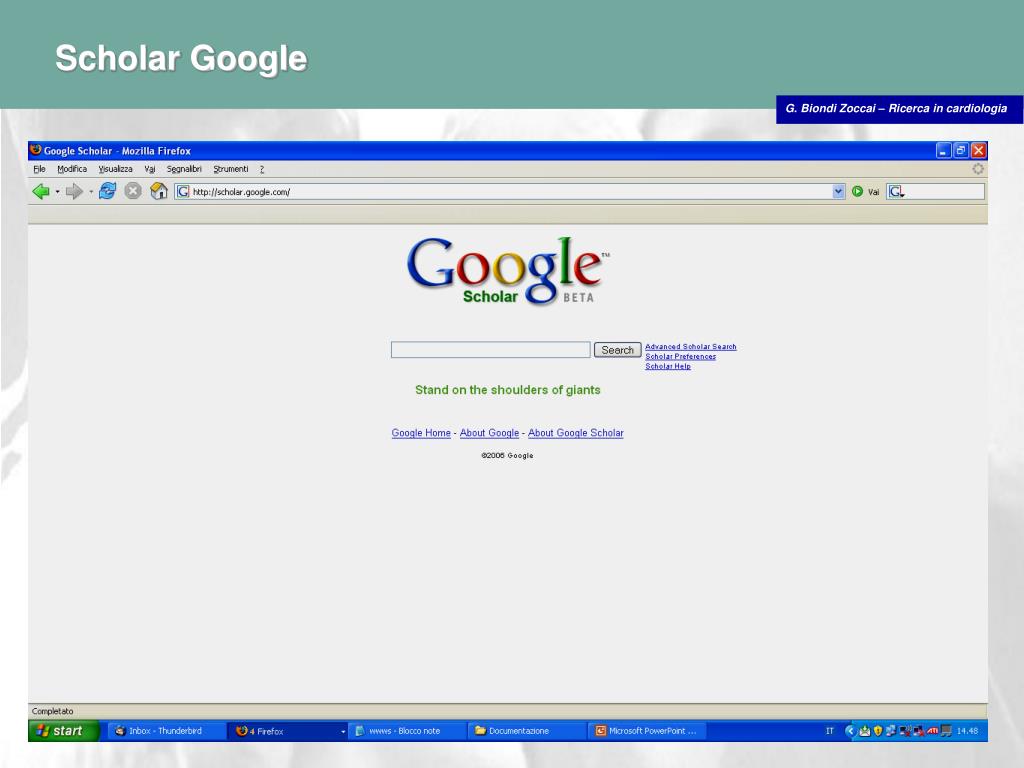Click the site favicon in the address bar
This screenshot has height=768, width=1024.
point(184,191)
